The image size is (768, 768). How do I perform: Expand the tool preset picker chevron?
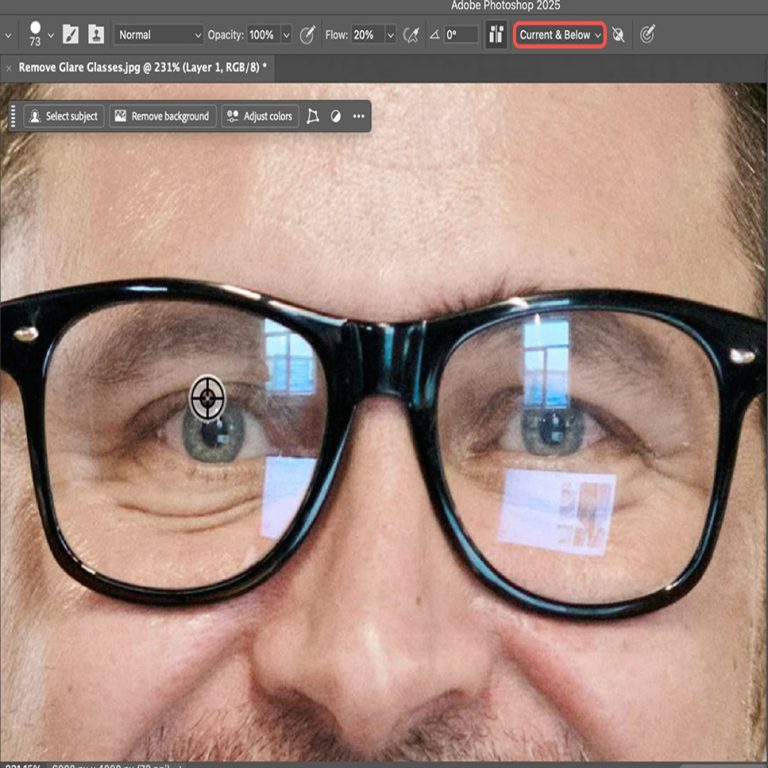coord(8,35)
